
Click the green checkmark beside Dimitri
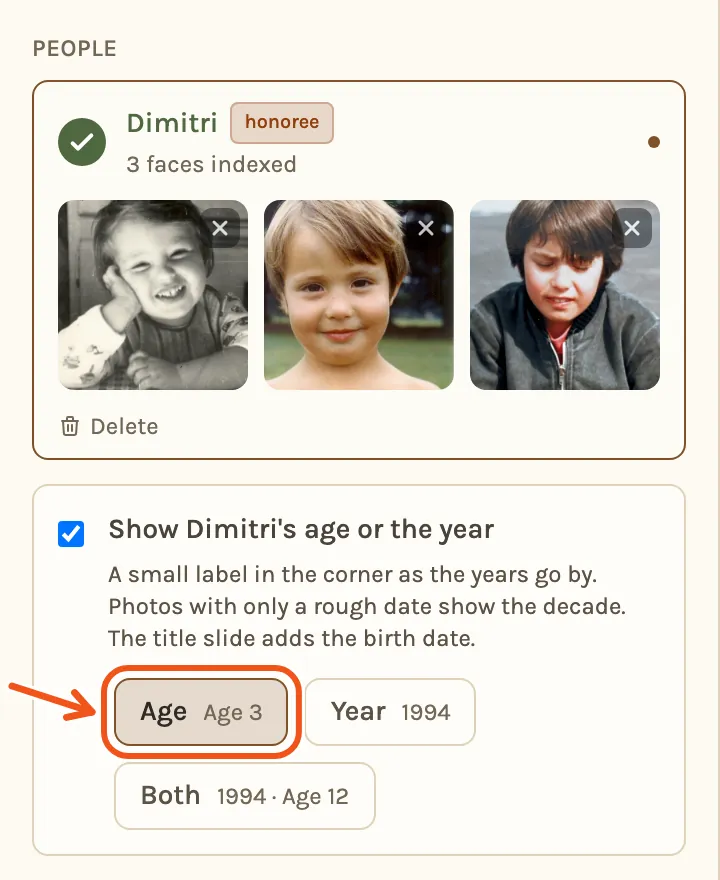(82, 142)
